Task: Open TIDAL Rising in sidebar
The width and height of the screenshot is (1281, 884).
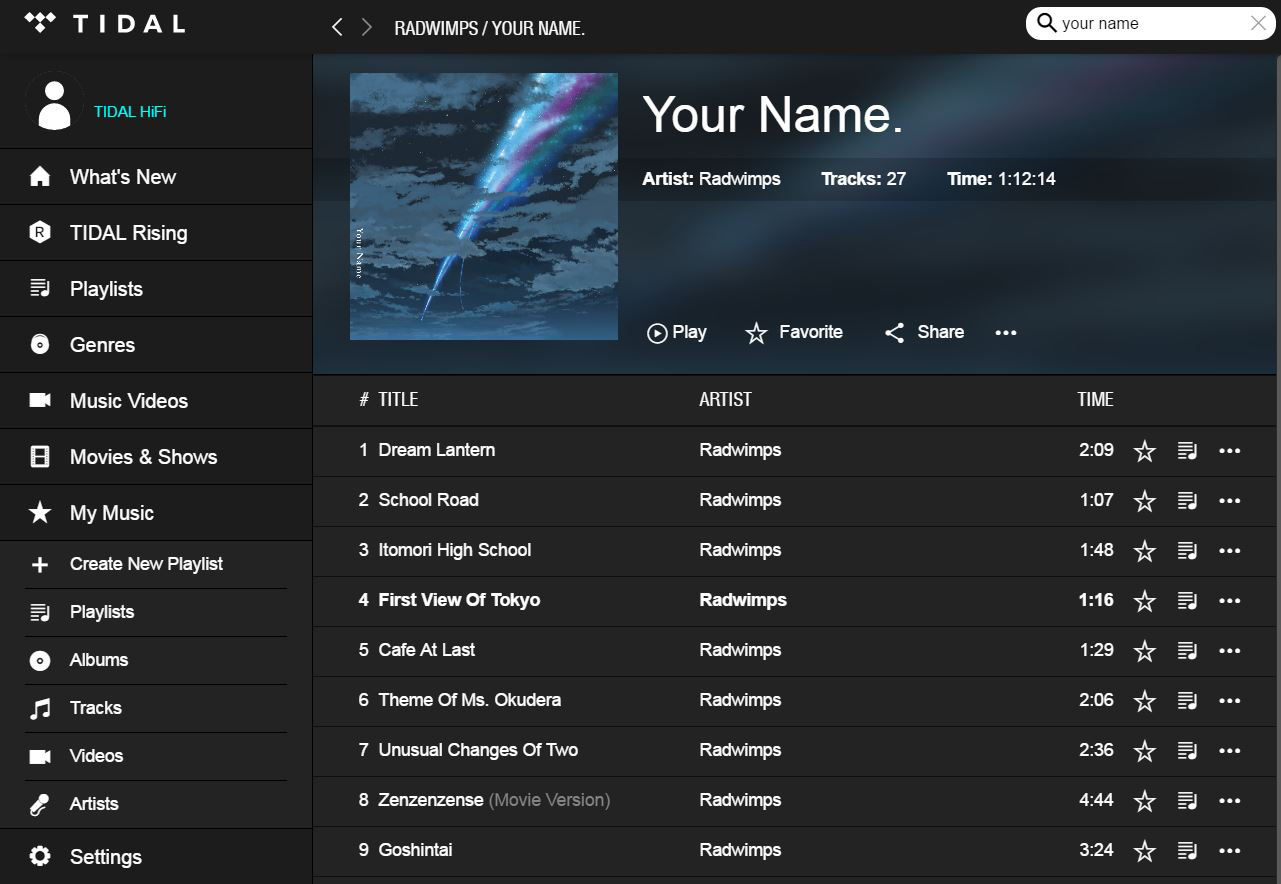Action: point(128,233)
